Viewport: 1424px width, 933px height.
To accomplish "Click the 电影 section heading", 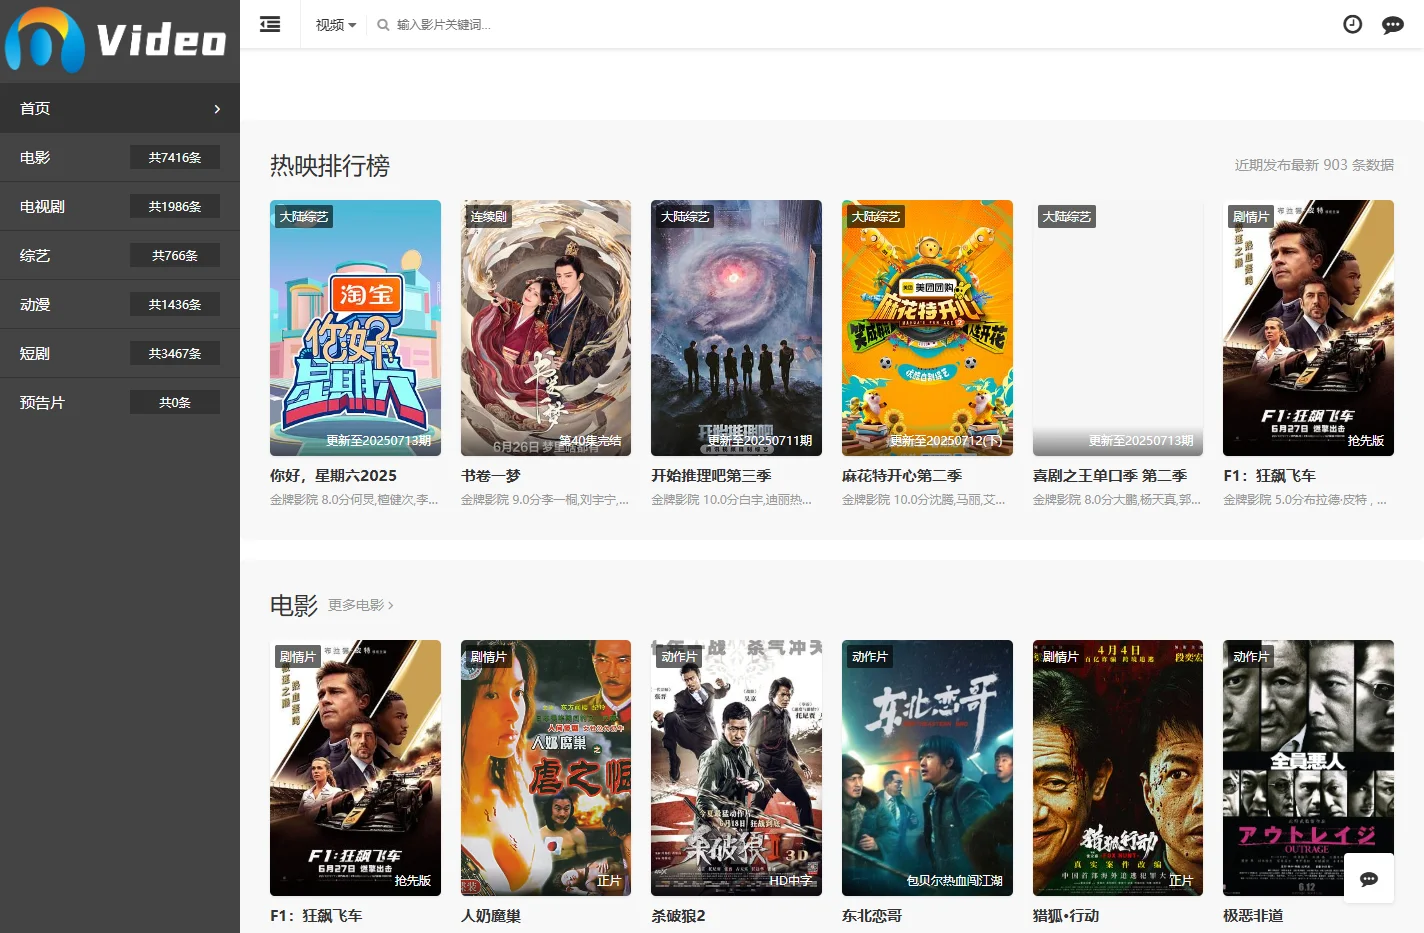I will pyautogui.click(x=294, y=605).
